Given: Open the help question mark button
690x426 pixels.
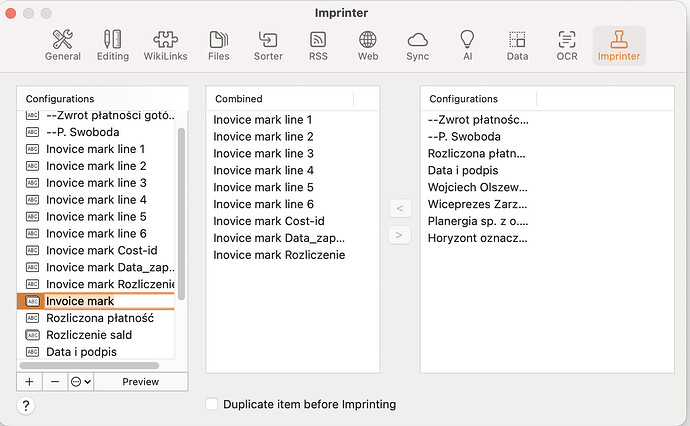Looking at the screenshot, I should pos(27,405).
